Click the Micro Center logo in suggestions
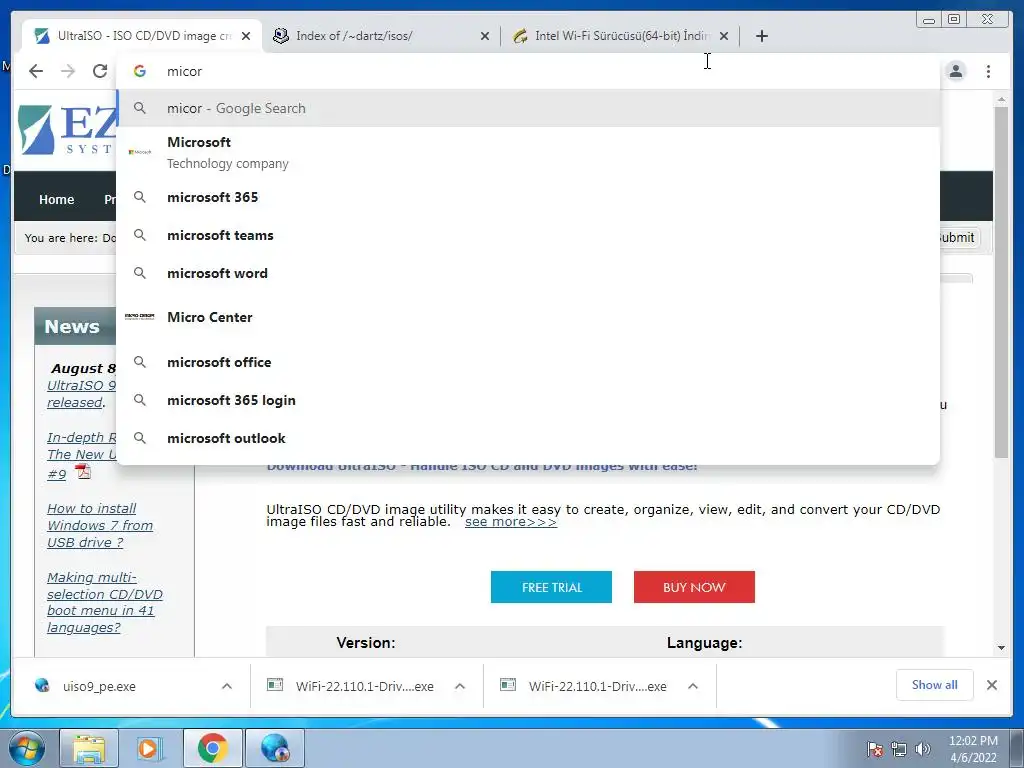This screenshot has height=768, width=1024. tap(140, 316)
